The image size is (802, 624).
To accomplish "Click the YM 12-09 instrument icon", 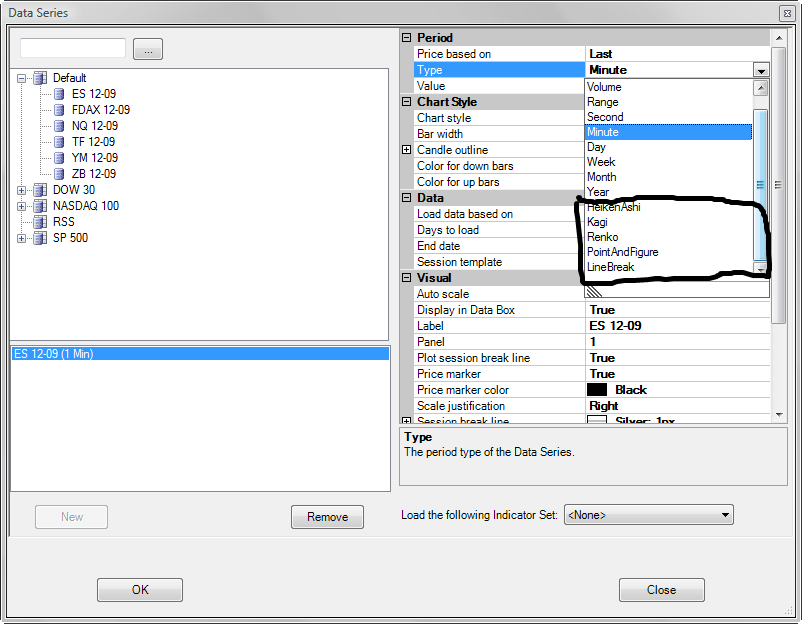I will coord(59,158).
